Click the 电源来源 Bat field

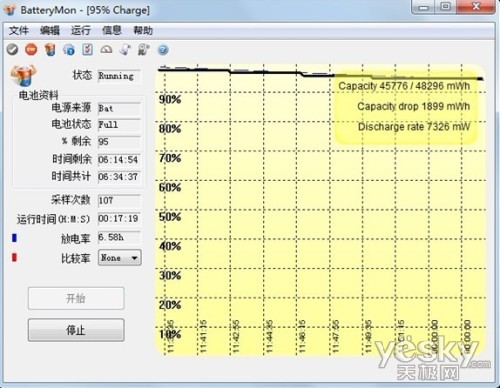(x=119, y=109)
